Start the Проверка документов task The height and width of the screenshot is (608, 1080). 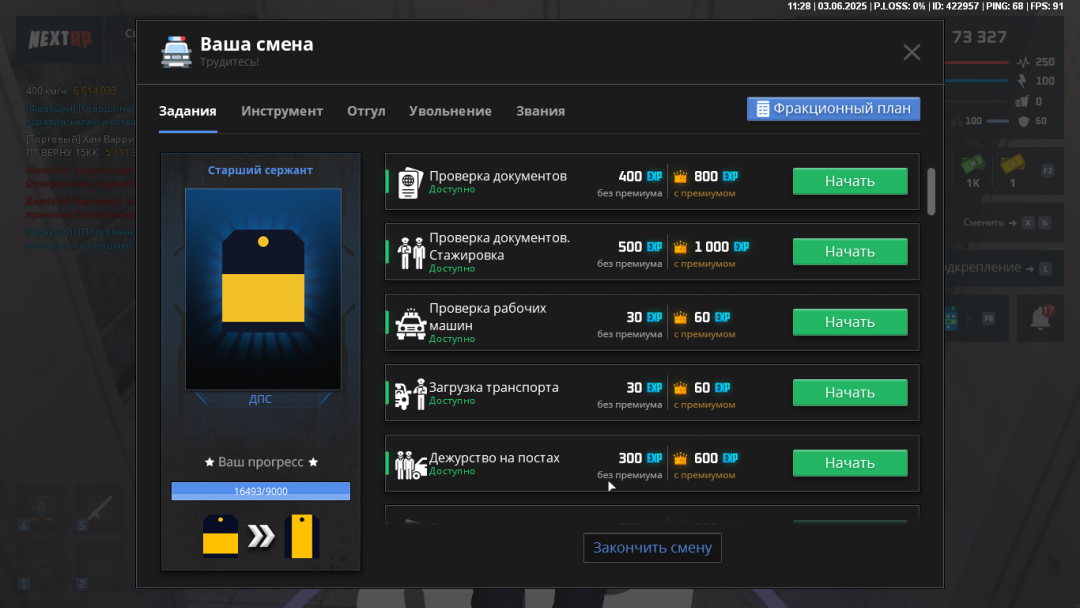coord(849,181)
